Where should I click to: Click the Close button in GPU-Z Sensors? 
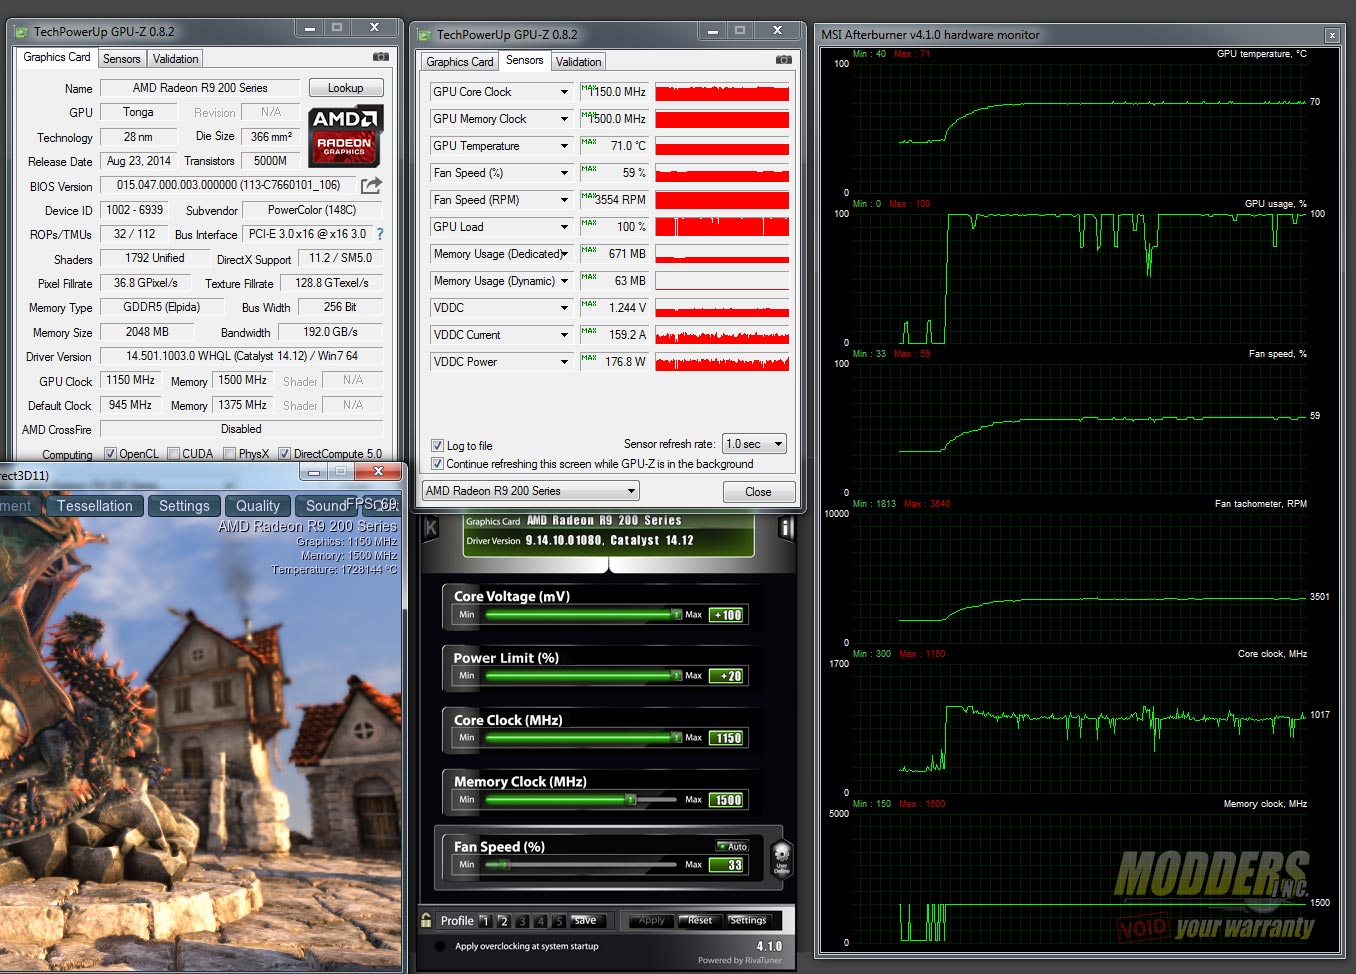pos(759,492)
